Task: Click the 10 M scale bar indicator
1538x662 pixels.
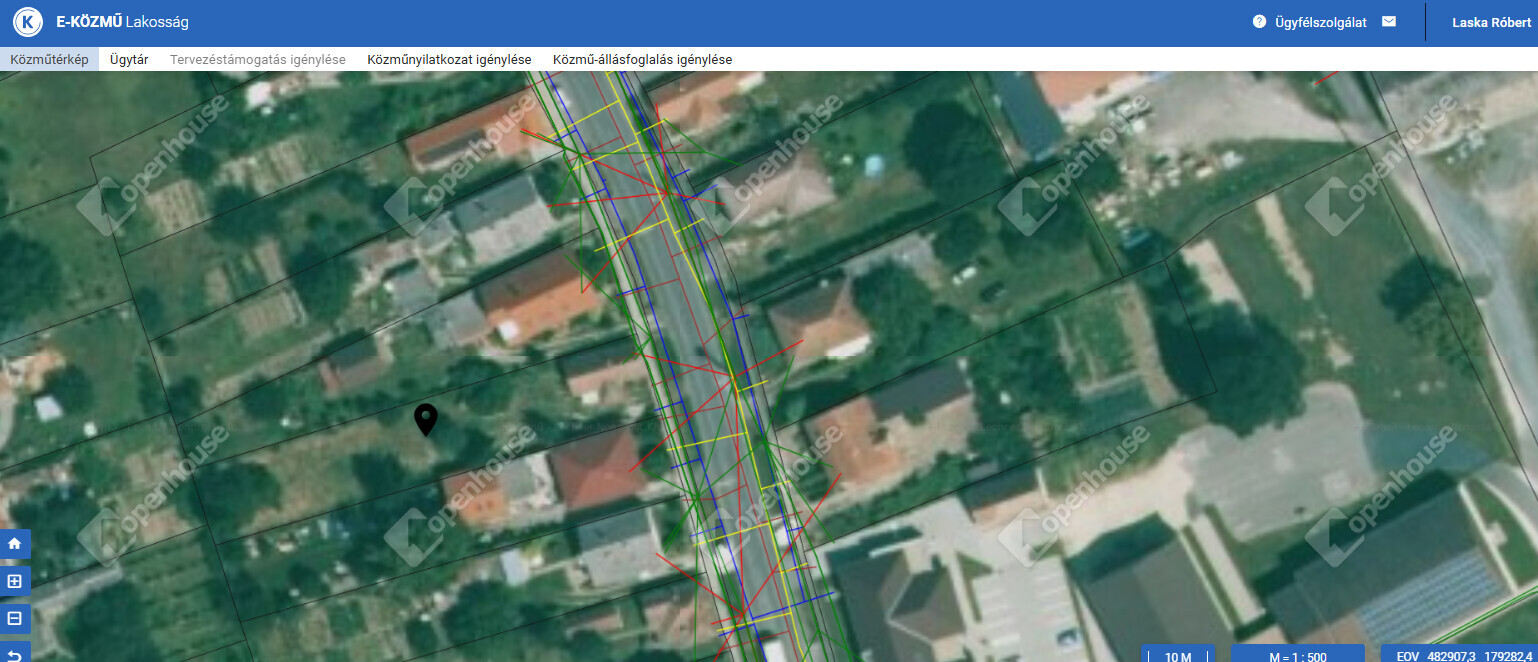Action: [1178, 655]
